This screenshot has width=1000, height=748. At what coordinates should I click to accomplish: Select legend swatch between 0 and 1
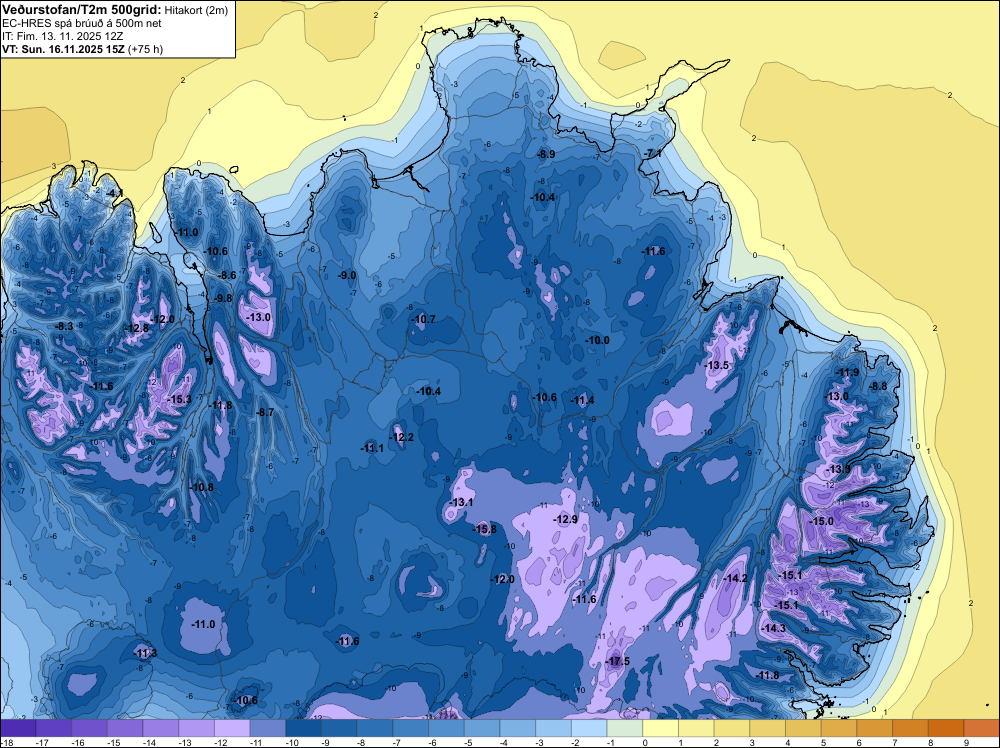[661, 728]
